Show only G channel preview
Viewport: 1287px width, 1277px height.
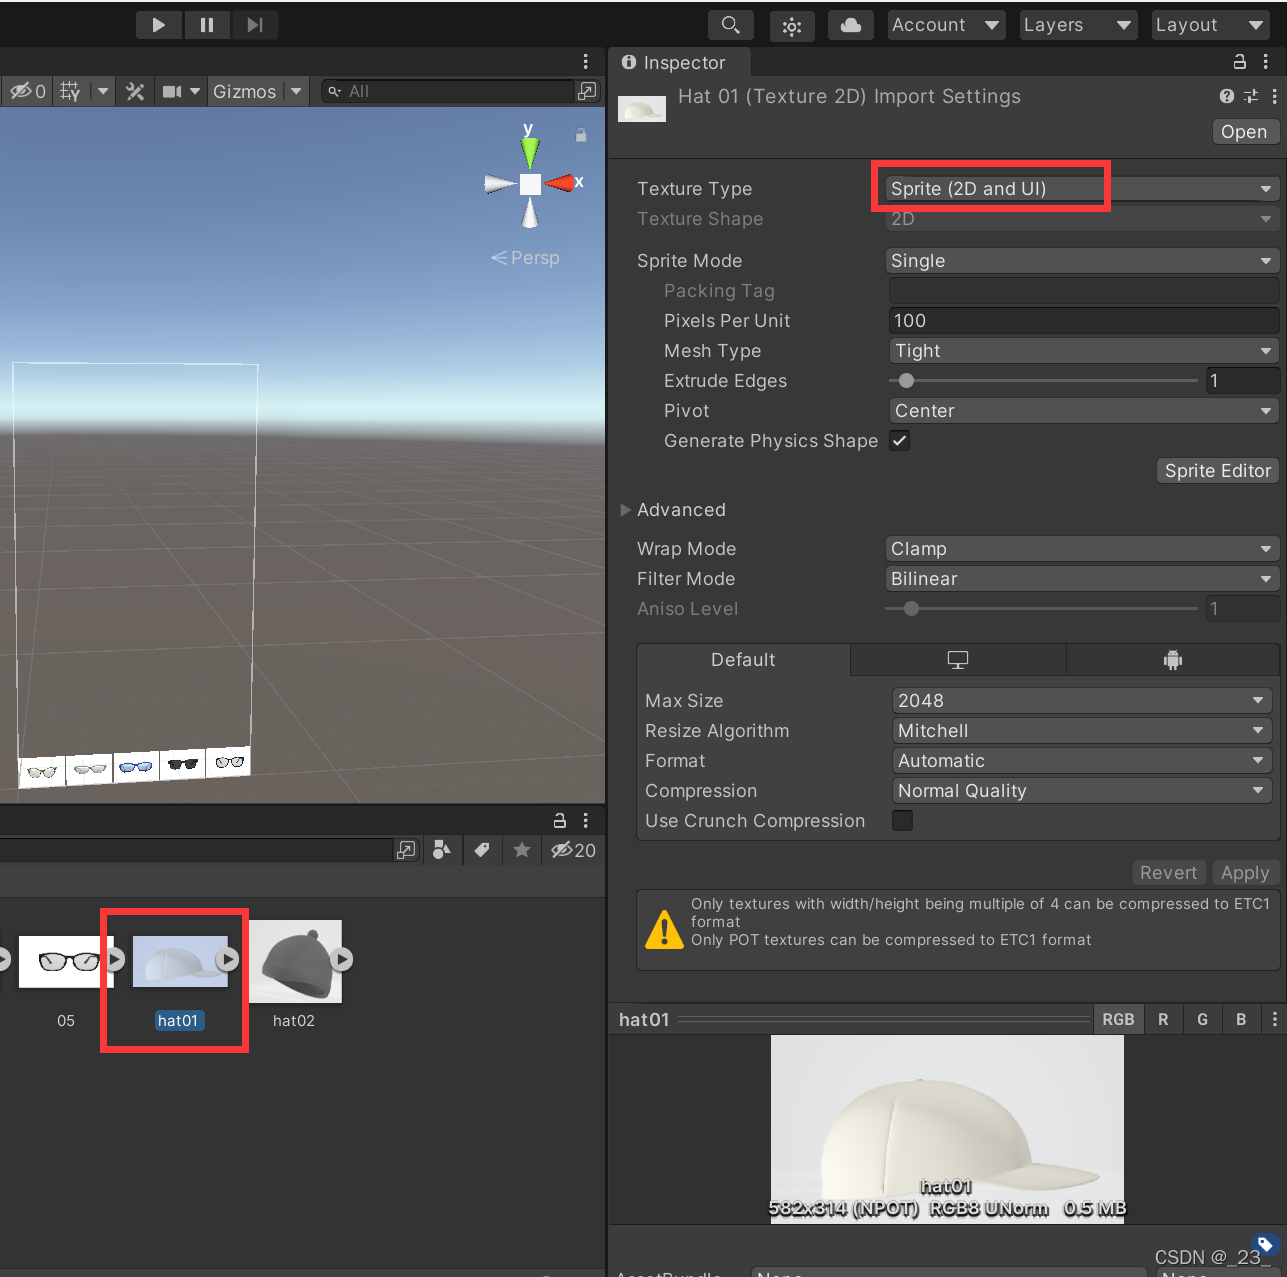click(x=1202, y=1019)
